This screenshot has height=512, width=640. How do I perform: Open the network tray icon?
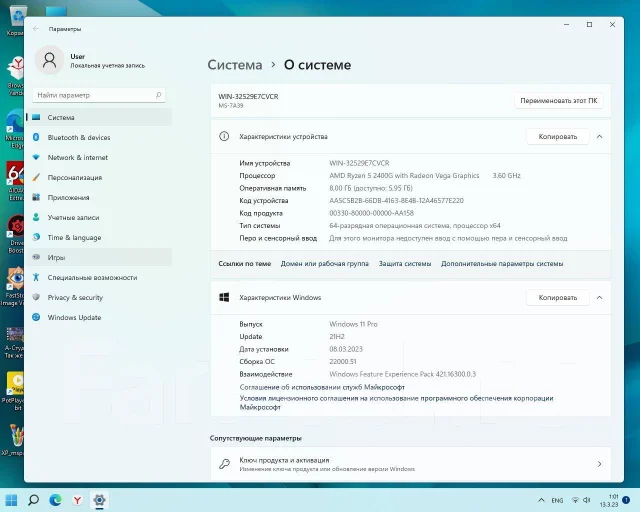click(575, 500)
